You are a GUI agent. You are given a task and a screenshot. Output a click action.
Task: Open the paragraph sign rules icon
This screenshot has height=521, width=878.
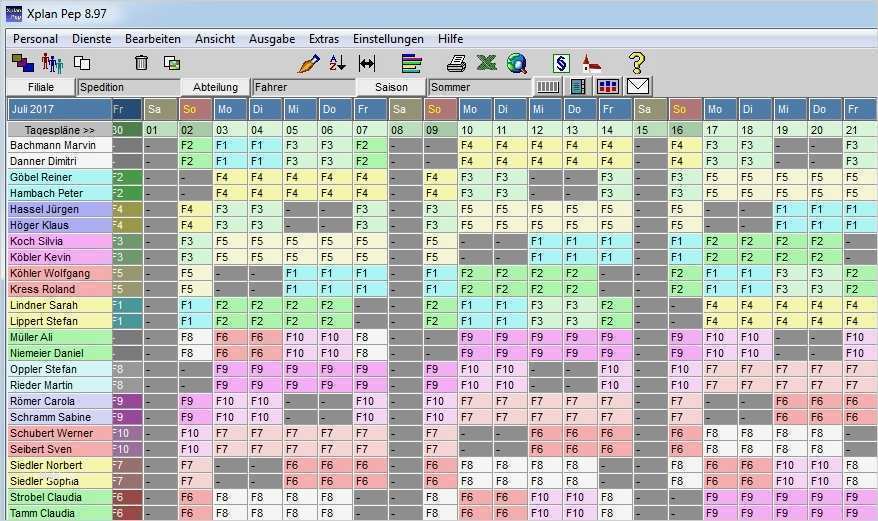point(561,63)
